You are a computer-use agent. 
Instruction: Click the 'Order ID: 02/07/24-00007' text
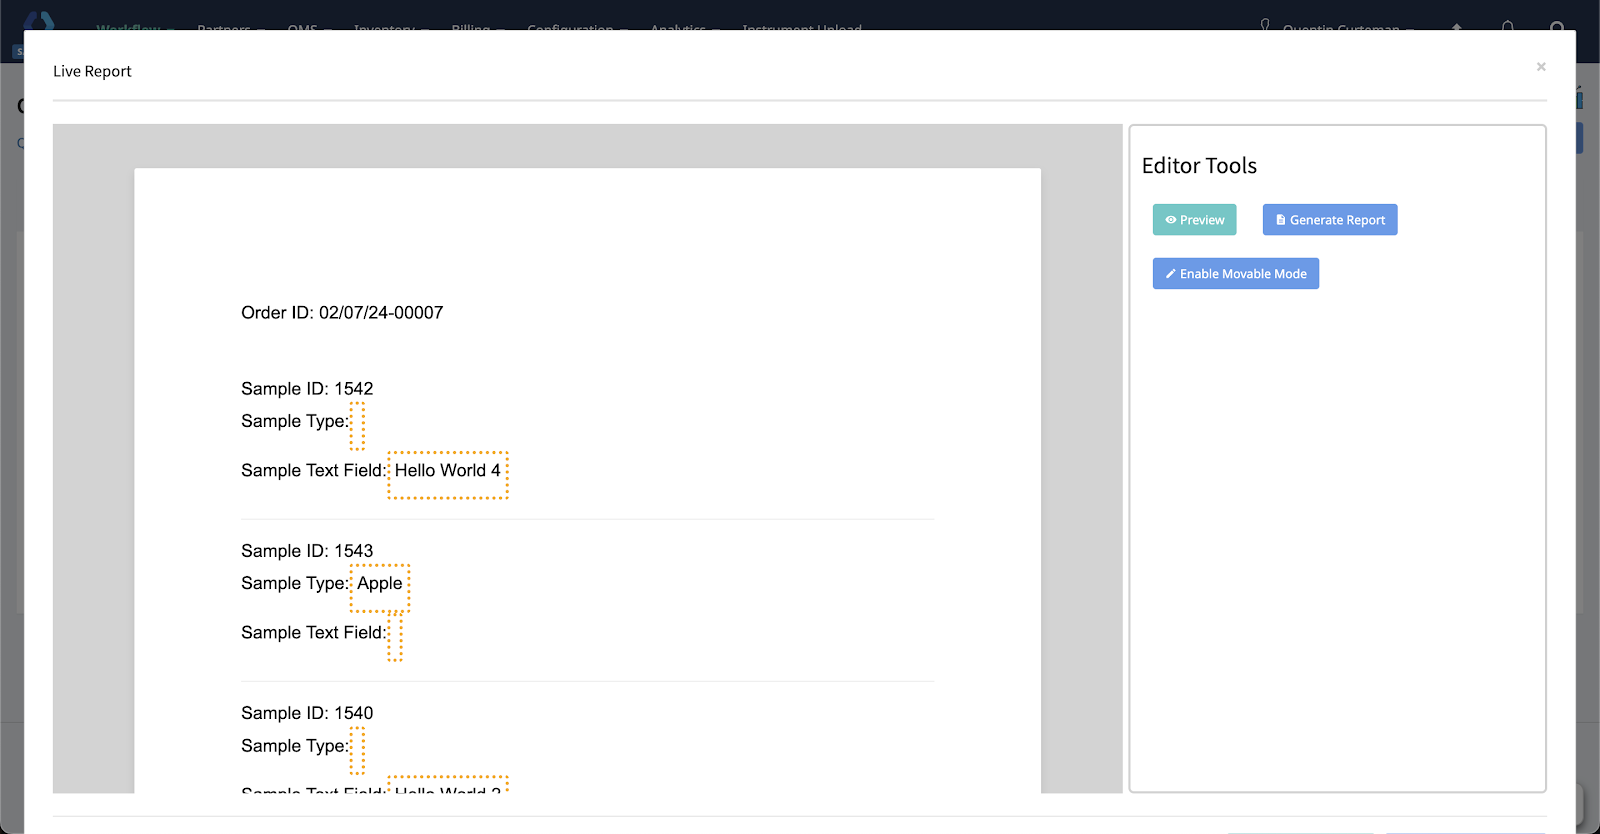click(342, 313)
